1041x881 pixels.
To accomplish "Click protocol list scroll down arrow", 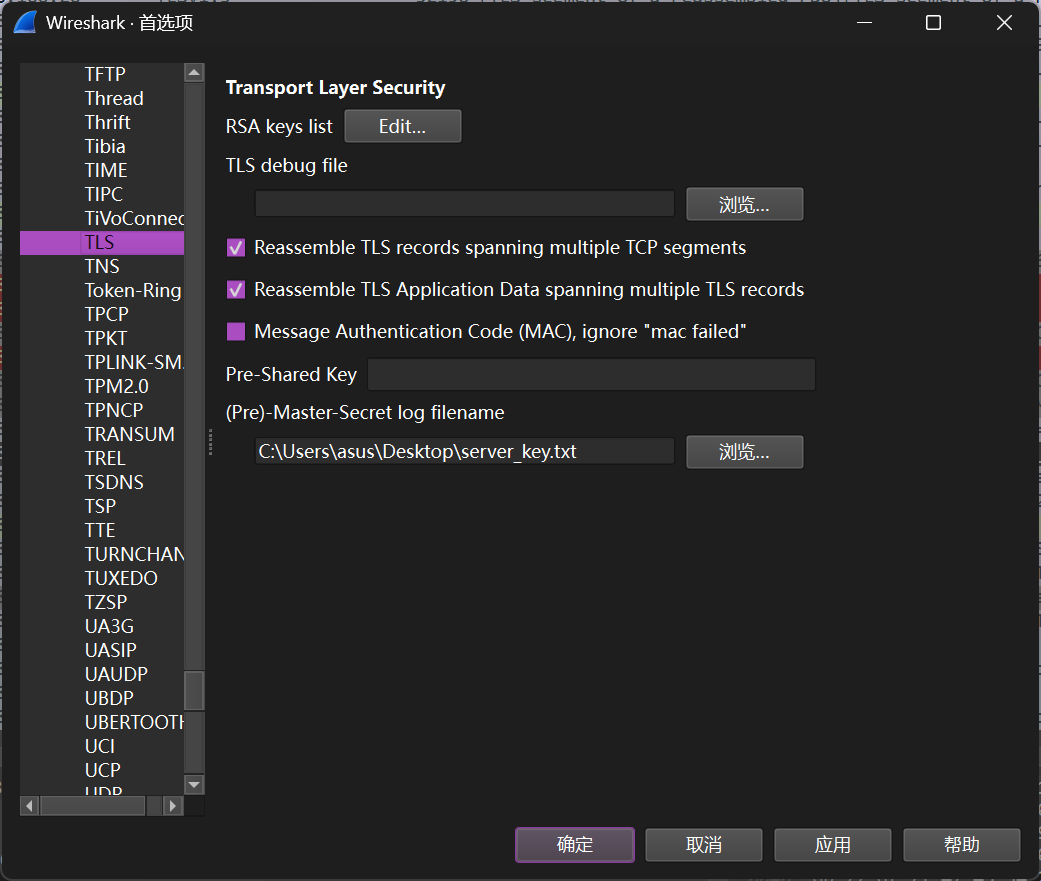I will click(x=194, y=784).
